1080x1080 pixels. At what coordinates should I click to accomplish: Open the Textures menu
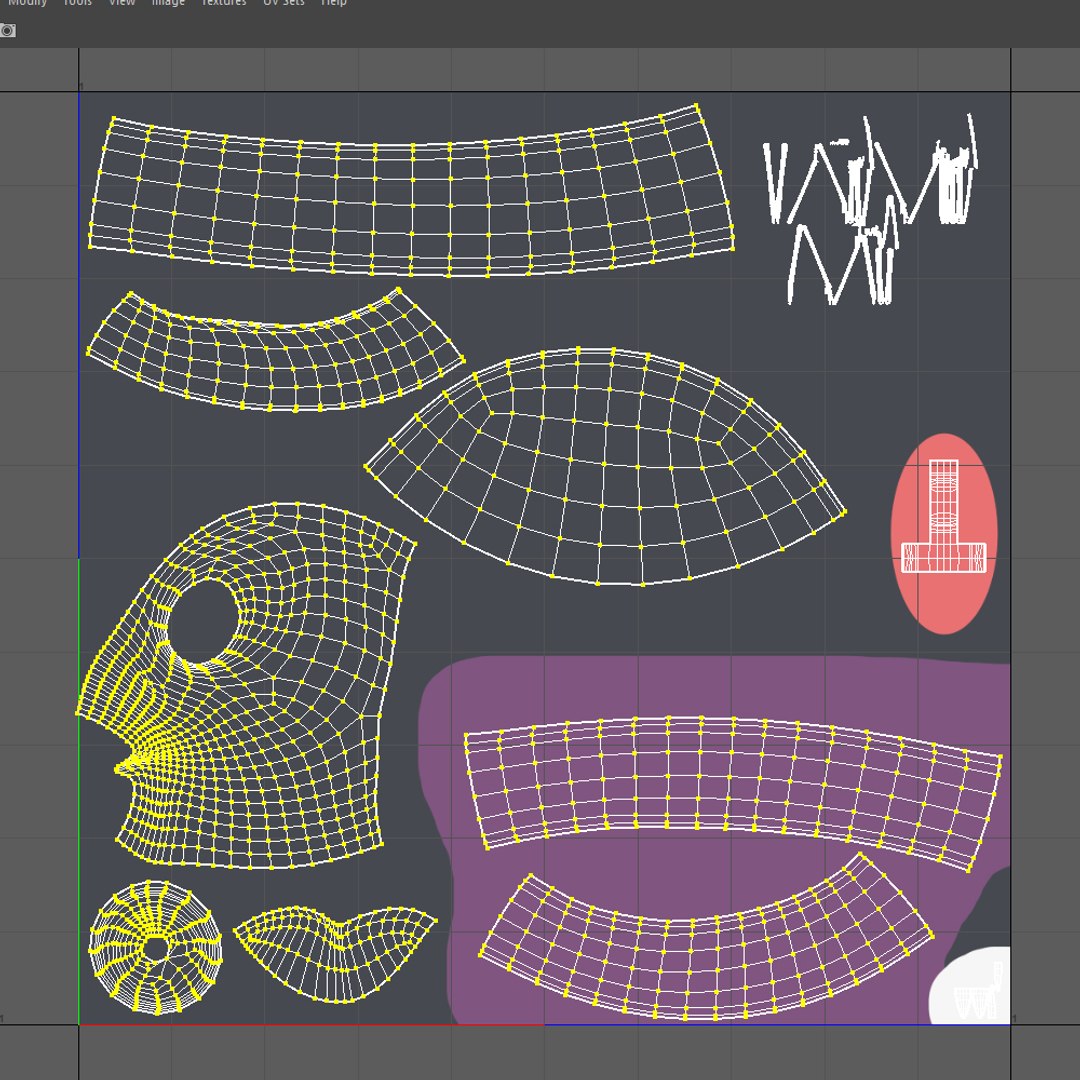[x=224, y=3]
